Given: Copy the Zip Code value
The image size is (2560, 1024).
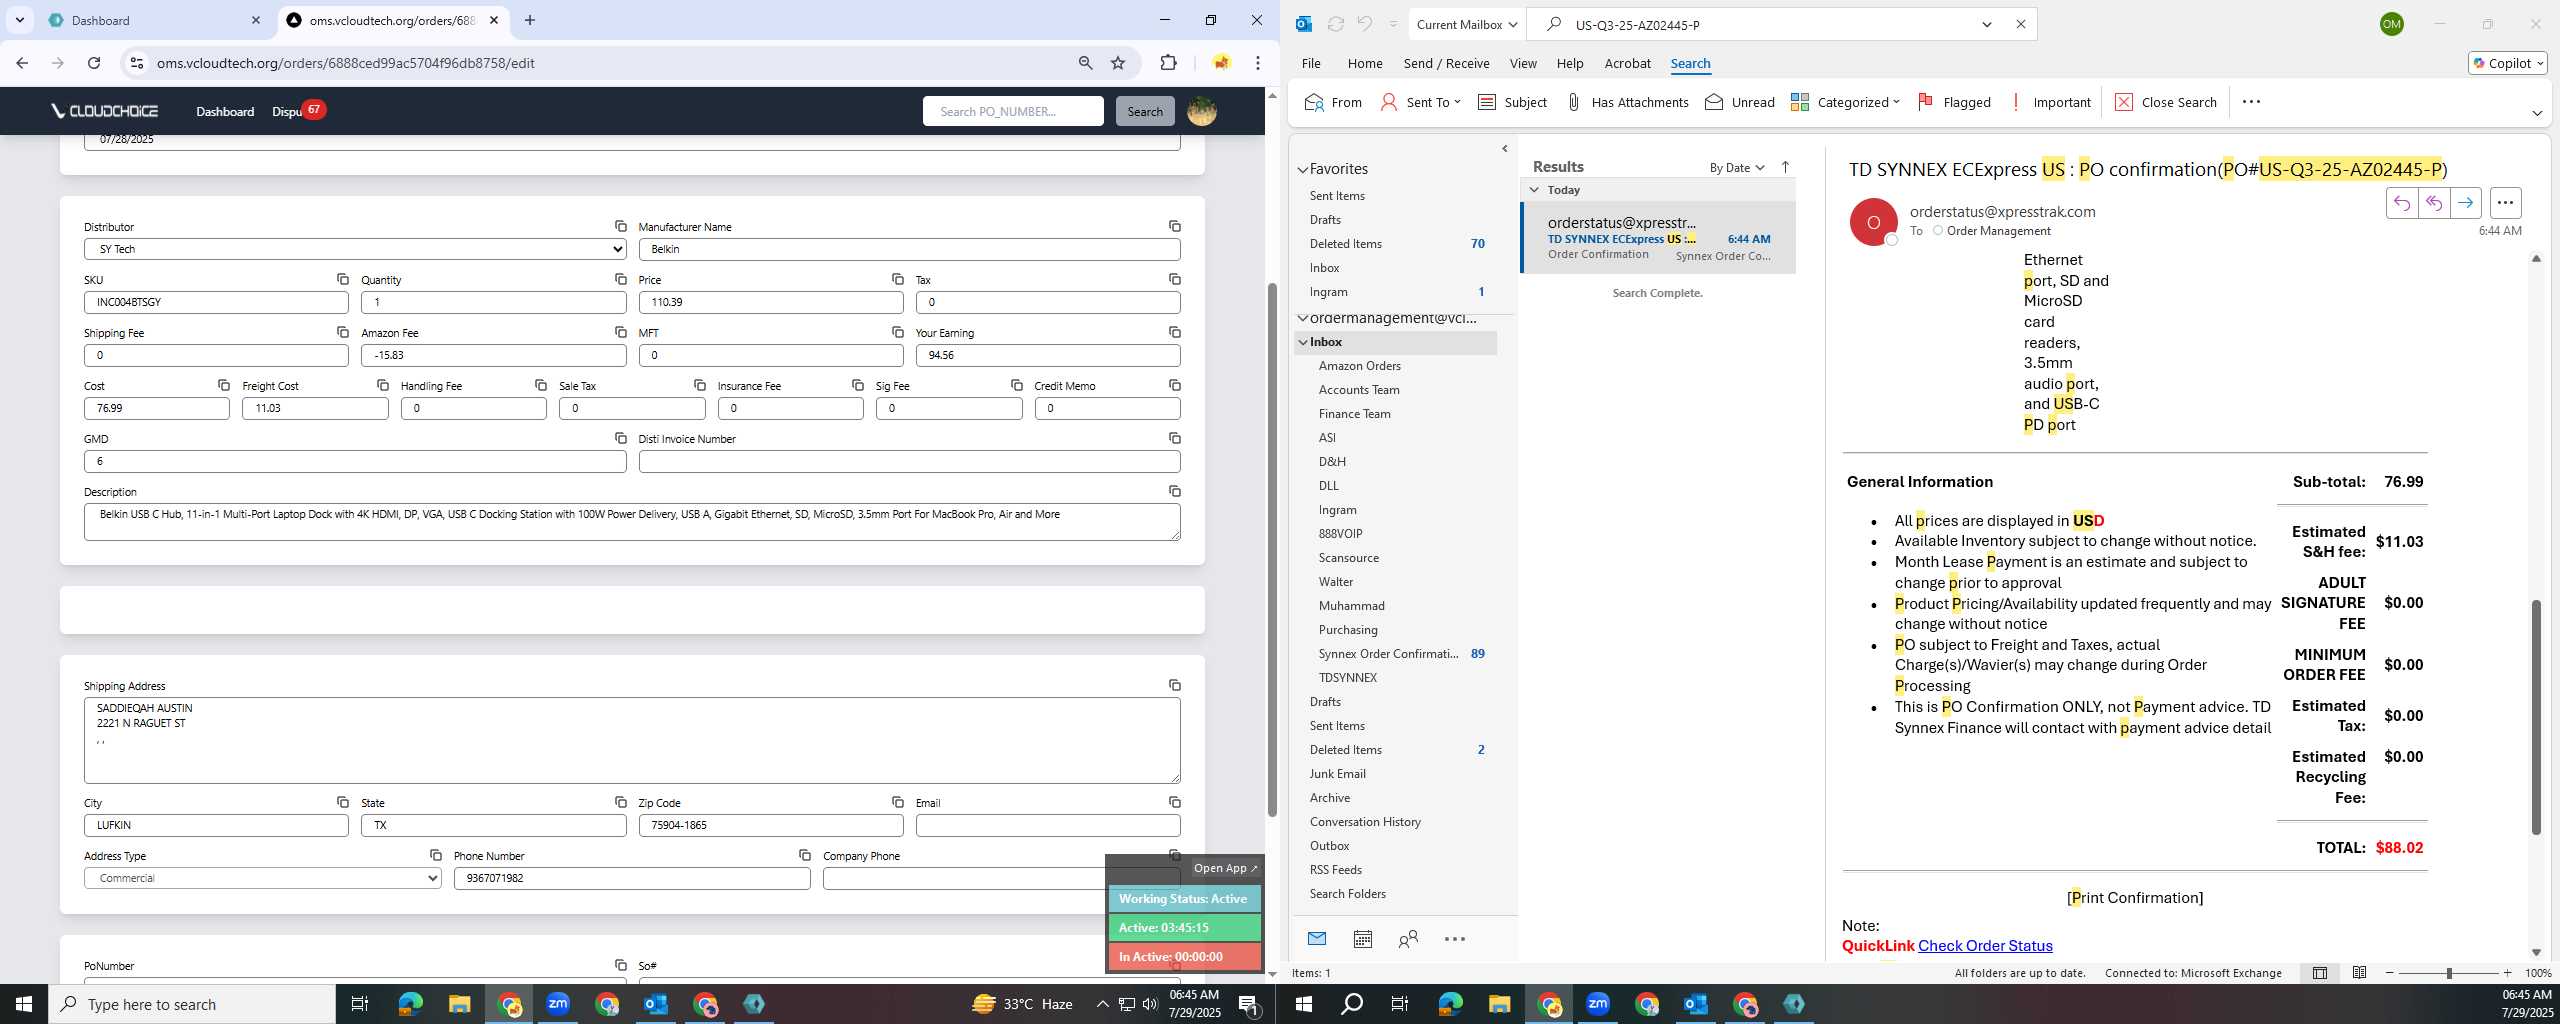Looking at the screenshot, I should (897, 802).
